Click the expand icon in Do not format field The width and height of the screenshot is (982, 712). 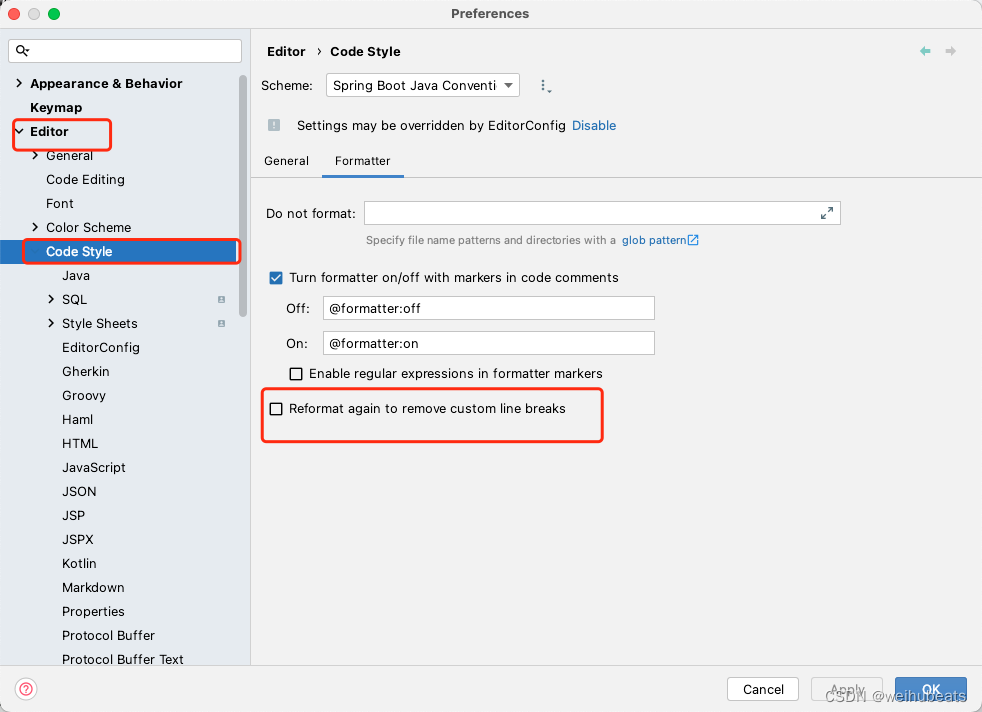pos(827,212)
